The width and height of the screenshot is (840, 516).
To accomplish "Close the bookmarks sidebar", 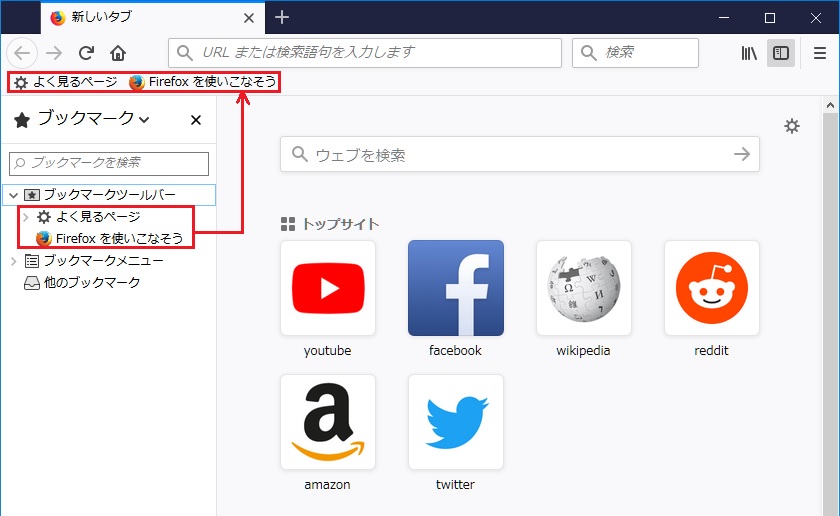I will point(196,120).
